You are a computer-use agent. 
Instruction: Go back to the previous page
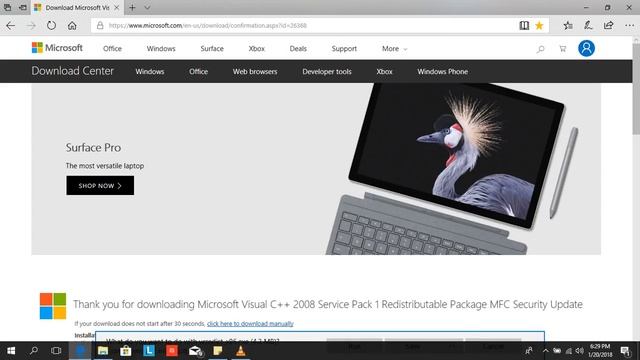click(x=11, y=26)
